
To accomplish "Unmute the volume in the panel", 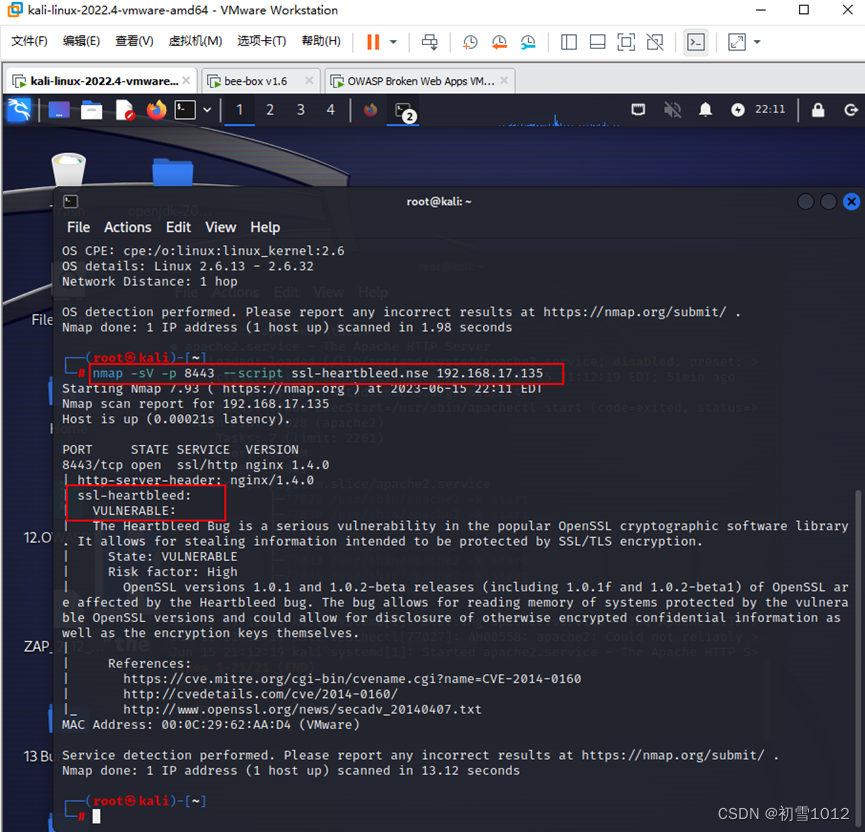I will click(x=672, y=110).
